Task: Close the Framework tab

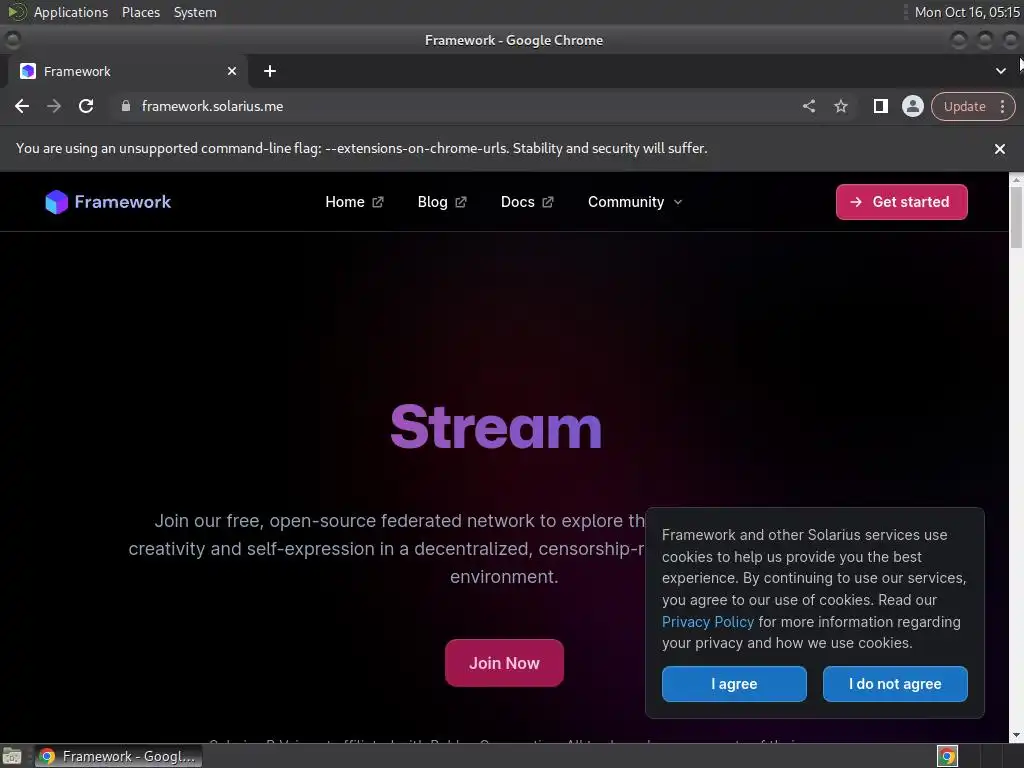Action: pyautogui.click(x=232, y=71)
